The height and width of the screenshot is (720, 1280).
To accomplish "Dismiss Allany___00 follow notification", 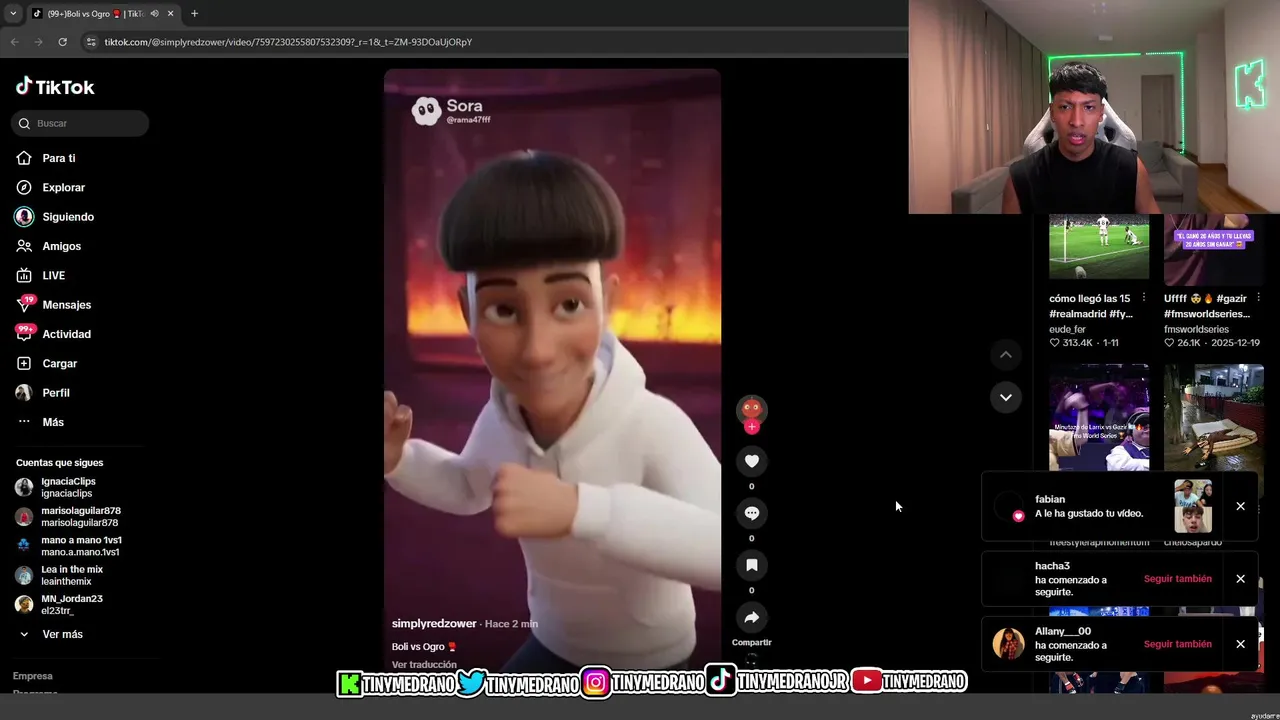I will (1240, 644).
